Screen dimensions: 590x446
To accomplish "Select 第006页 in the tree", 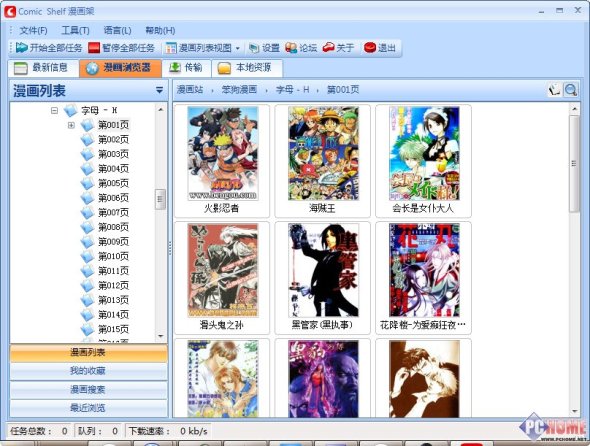I will coord(113,198).
